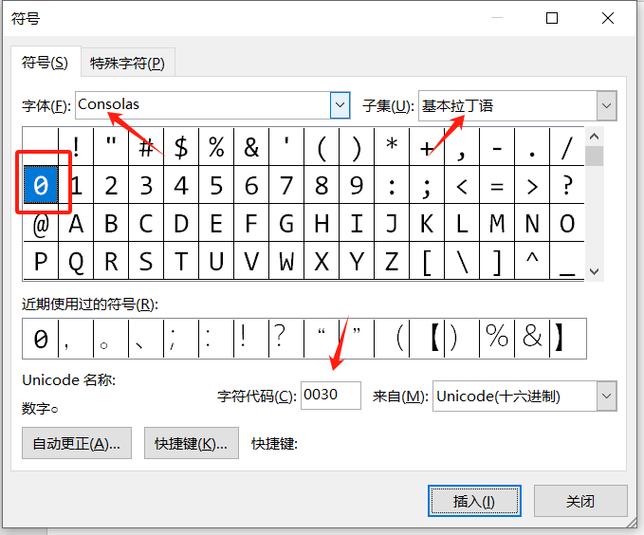Open the 字体 Consolas font dropdown
This screenshot has width=644, height=535.
340,105
